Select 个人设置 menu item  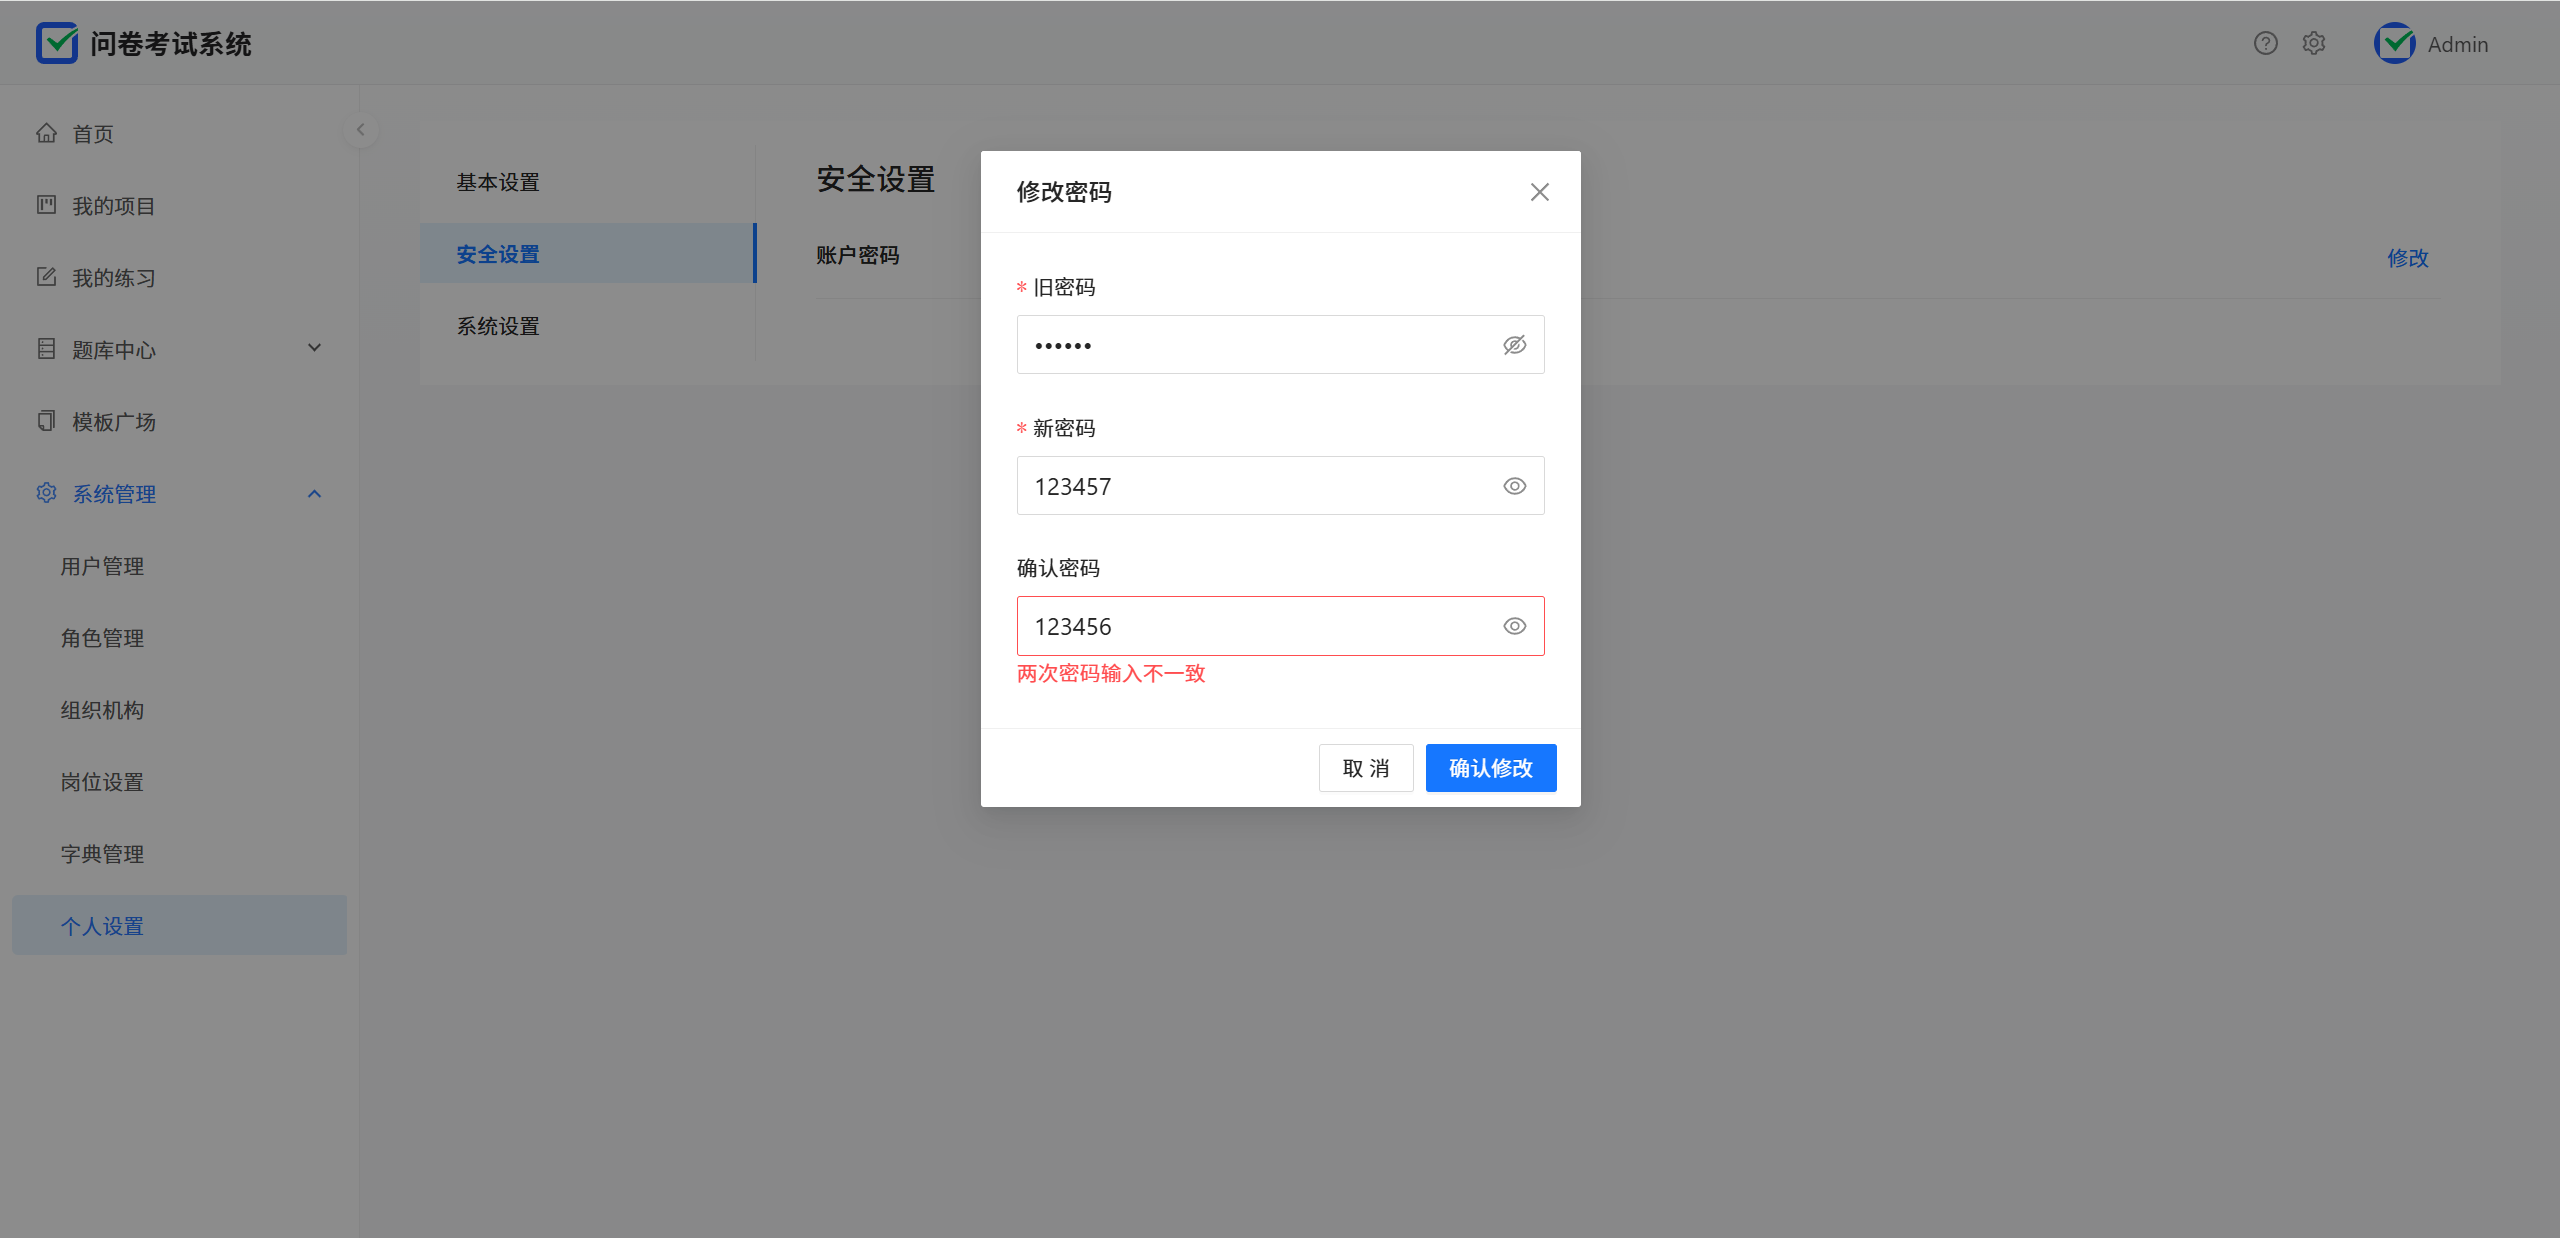[x=180, y=925]
